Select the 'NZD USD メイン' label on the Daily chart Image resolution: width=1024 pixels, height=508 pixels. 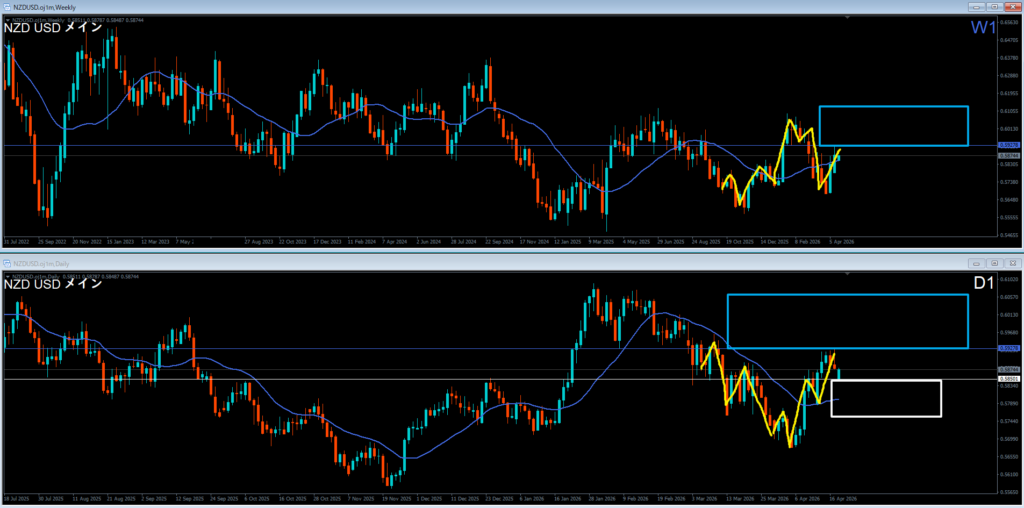tap(53, 284)
